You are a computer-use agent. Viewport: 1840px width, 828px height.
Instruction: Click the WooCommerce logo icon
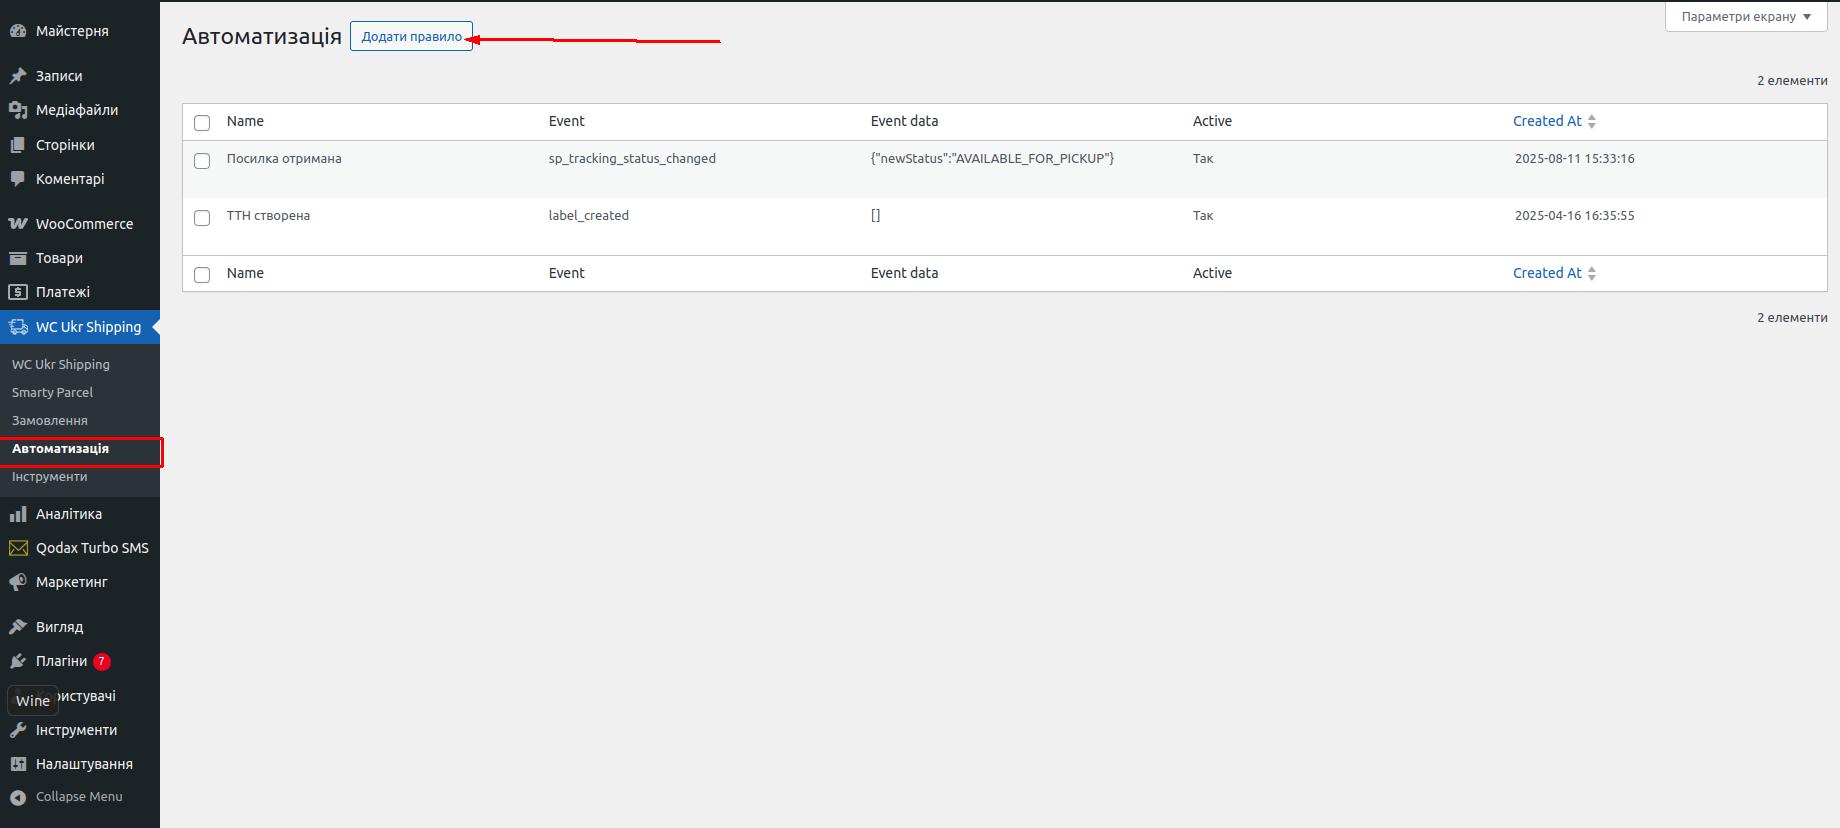[17, 224]
